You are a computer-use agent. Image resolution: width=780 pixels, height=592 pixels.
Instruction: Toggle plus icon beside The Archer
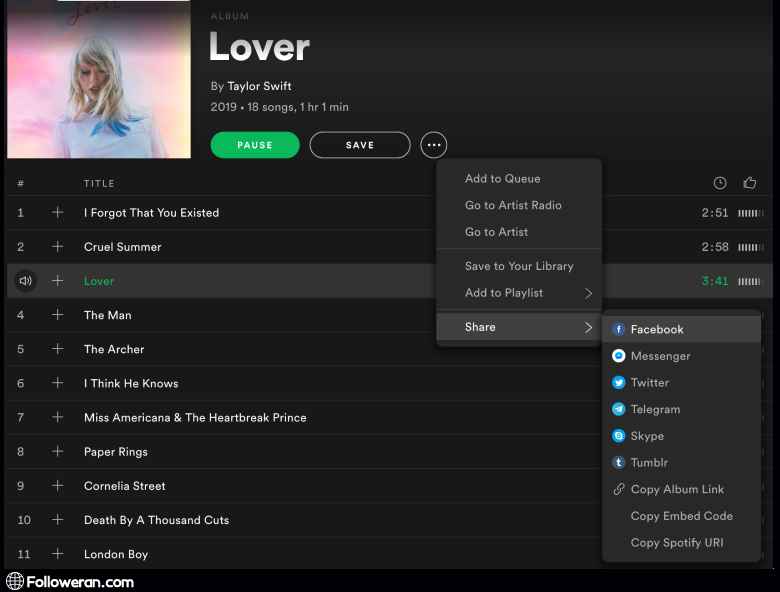57,349
